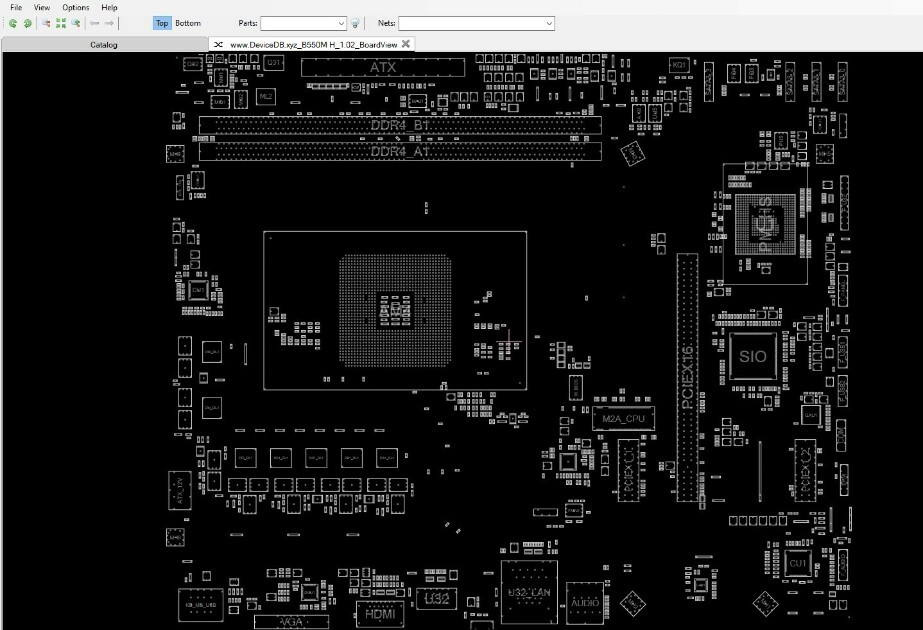Click the zoom in magnifier icon

point(76,24)
